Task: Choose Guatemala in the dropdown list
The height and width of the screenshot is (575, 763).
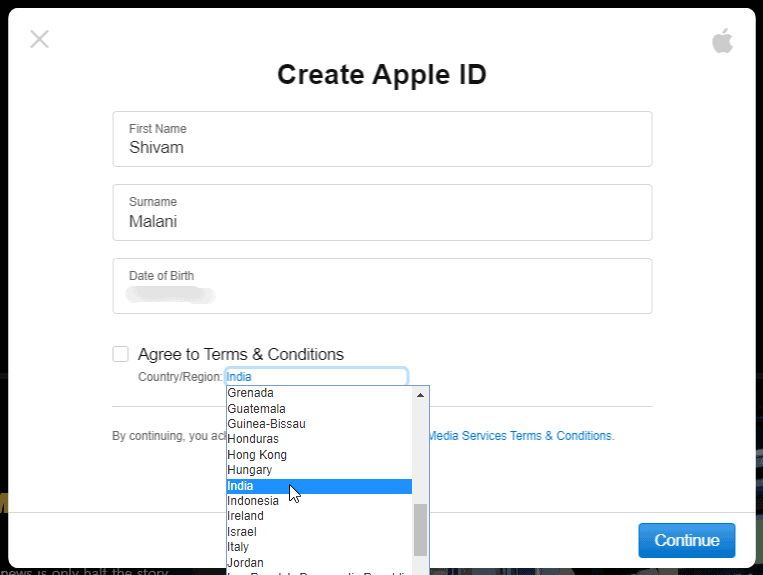Action: click(x=319, y=409)
